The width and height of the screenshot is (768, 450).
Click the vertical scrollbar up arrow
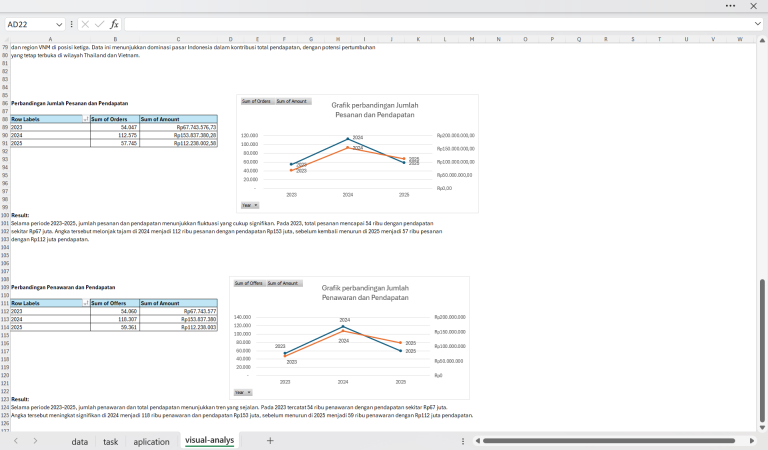[x=763, y=41]
